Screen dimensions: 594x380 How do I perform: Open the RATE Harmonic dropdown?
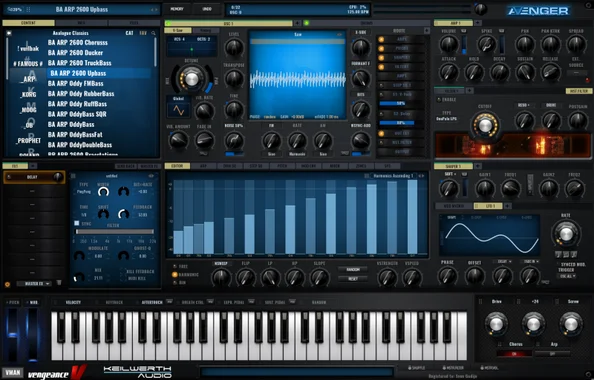point(297,154)
